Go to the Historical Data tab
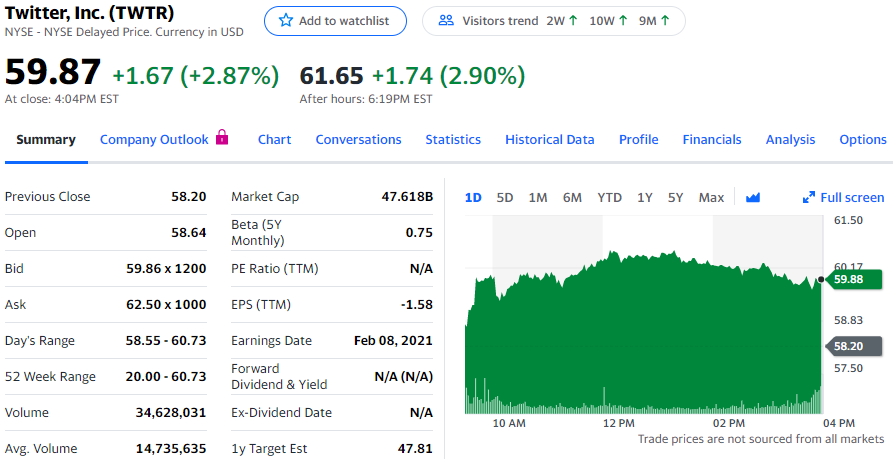Screen dimensions: 893x459 549,140
